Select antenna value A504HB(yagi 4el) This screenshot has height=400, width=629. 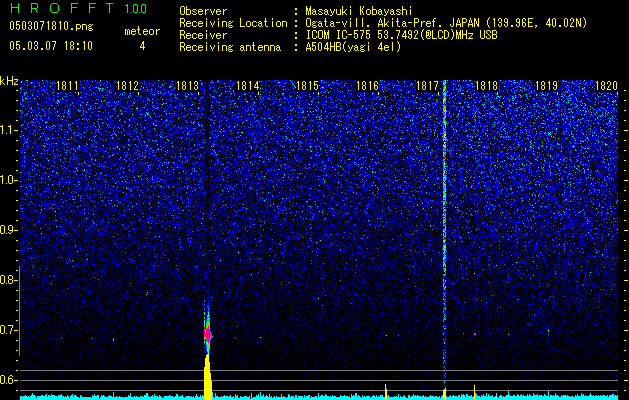353,47
